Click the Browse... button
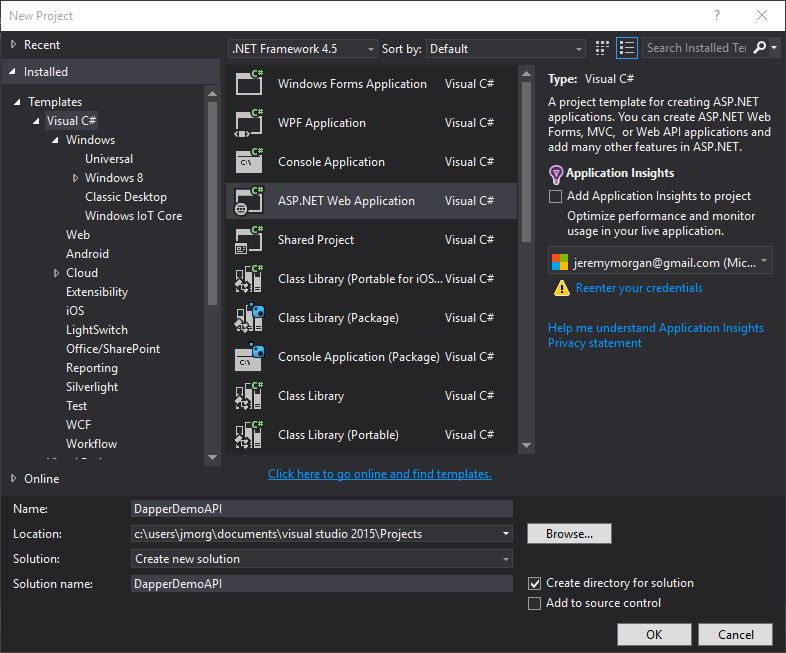The image size is (786, 653). pyautogui.click(x=569, y=534)
